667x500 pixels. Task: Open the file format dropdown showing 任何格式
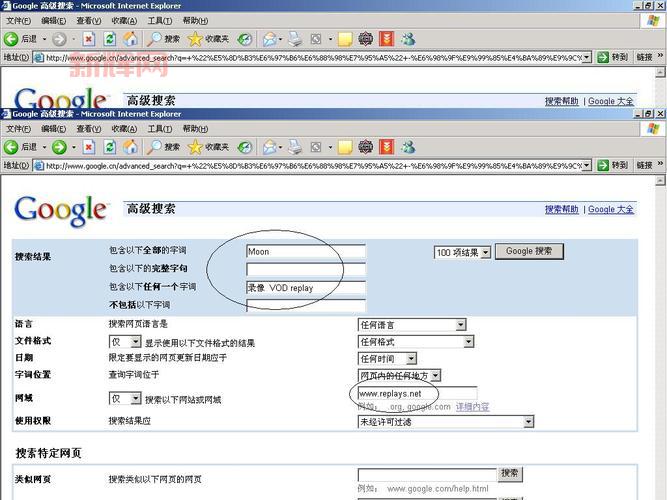[461, 341]
